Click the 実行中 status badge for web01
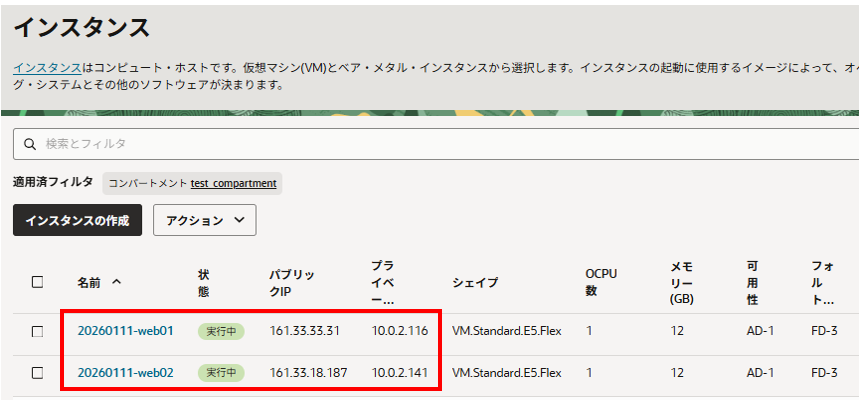This screenshot has width=868, height=404. coord(221,331)
